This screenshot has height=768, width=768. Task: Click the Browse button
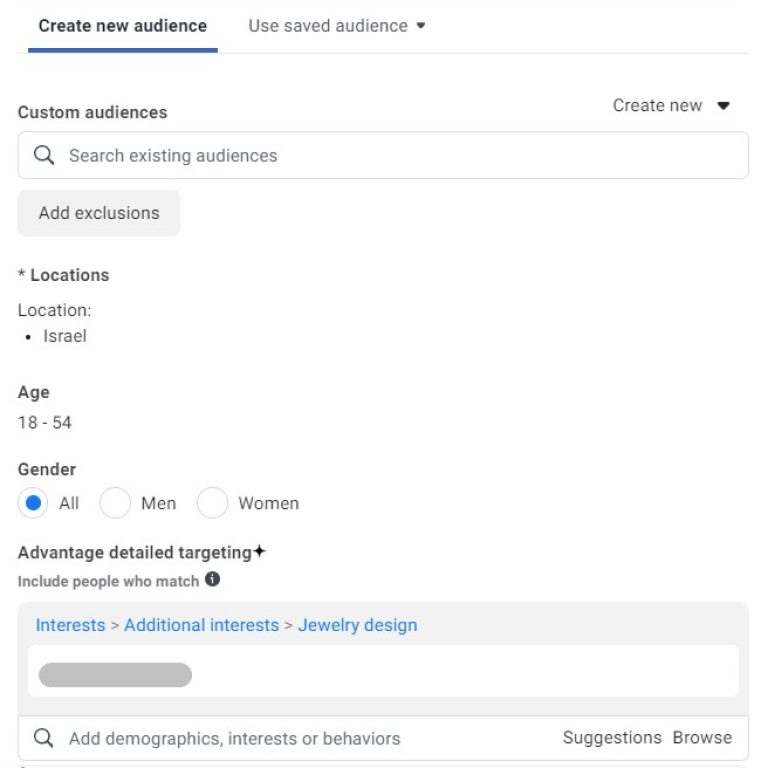click(702, 738)
